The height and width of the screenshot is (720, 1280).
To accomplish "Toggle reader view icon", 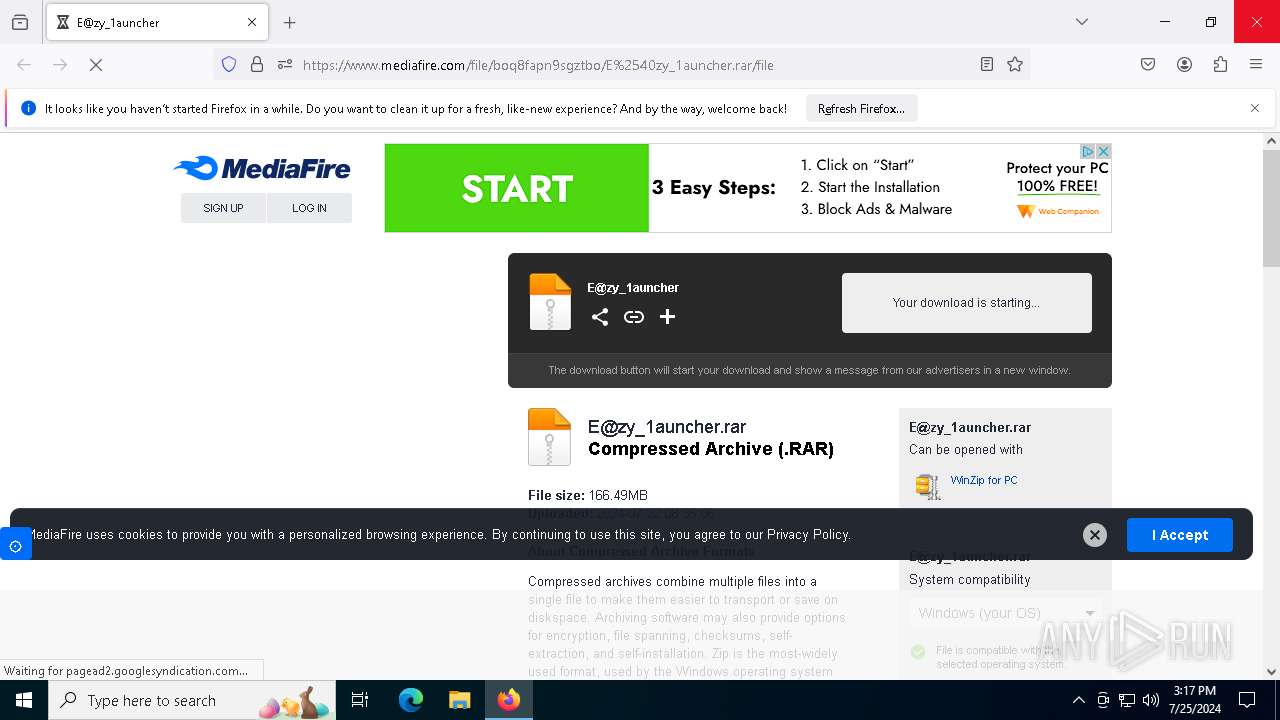I will point(987,65).
